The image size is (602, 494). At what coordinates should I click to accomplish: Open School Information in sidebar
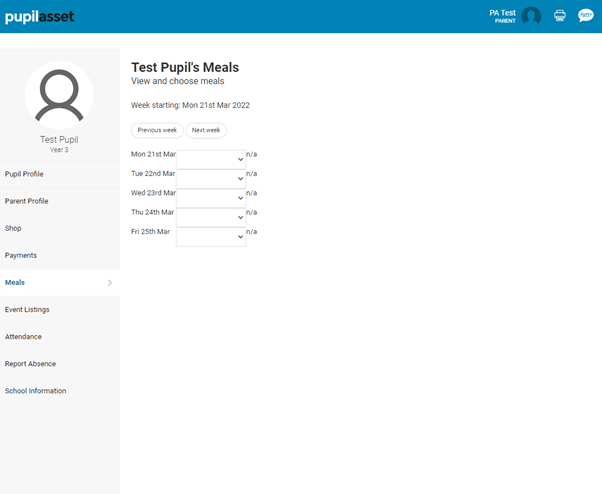click(60, 391)
